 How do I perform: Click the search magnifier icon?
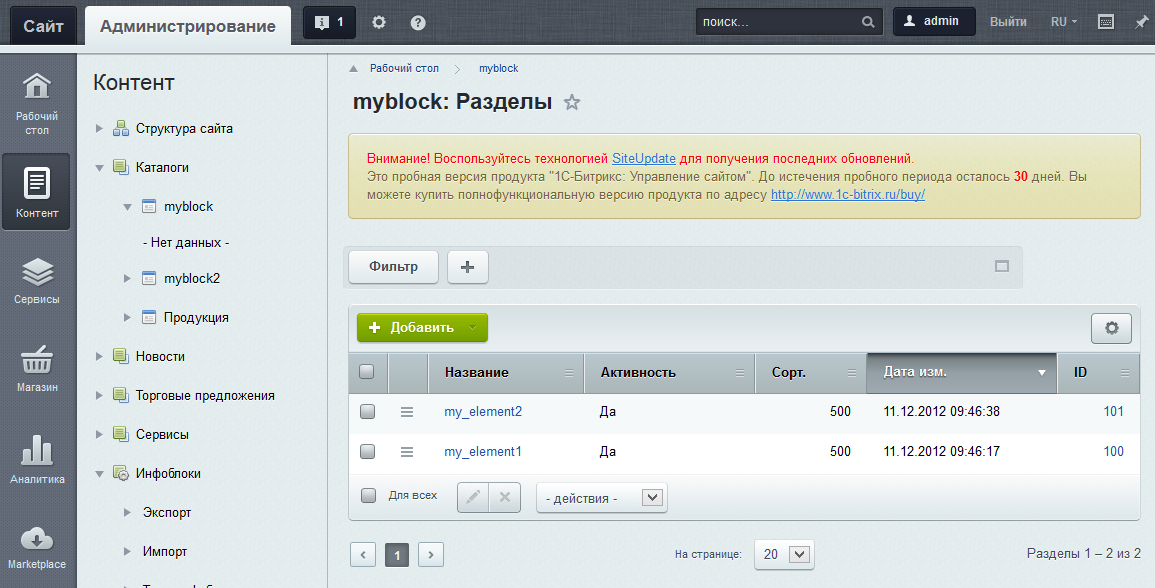868,22
